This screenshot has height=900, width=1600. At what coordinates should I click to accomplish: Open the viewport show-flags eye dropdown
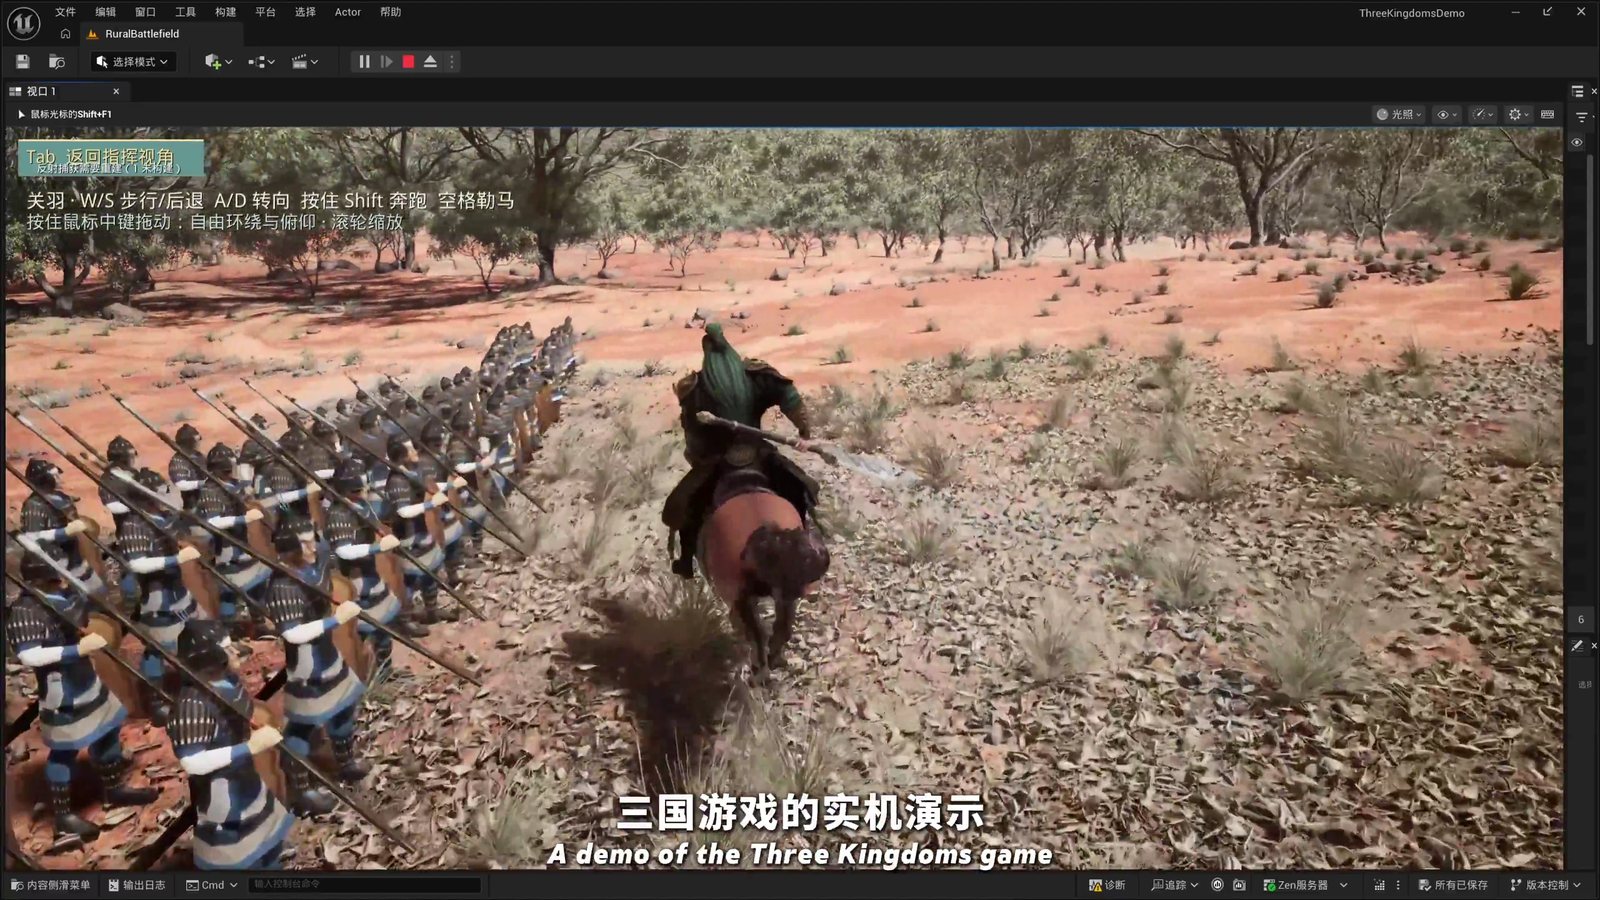(x=1447, y=114)
